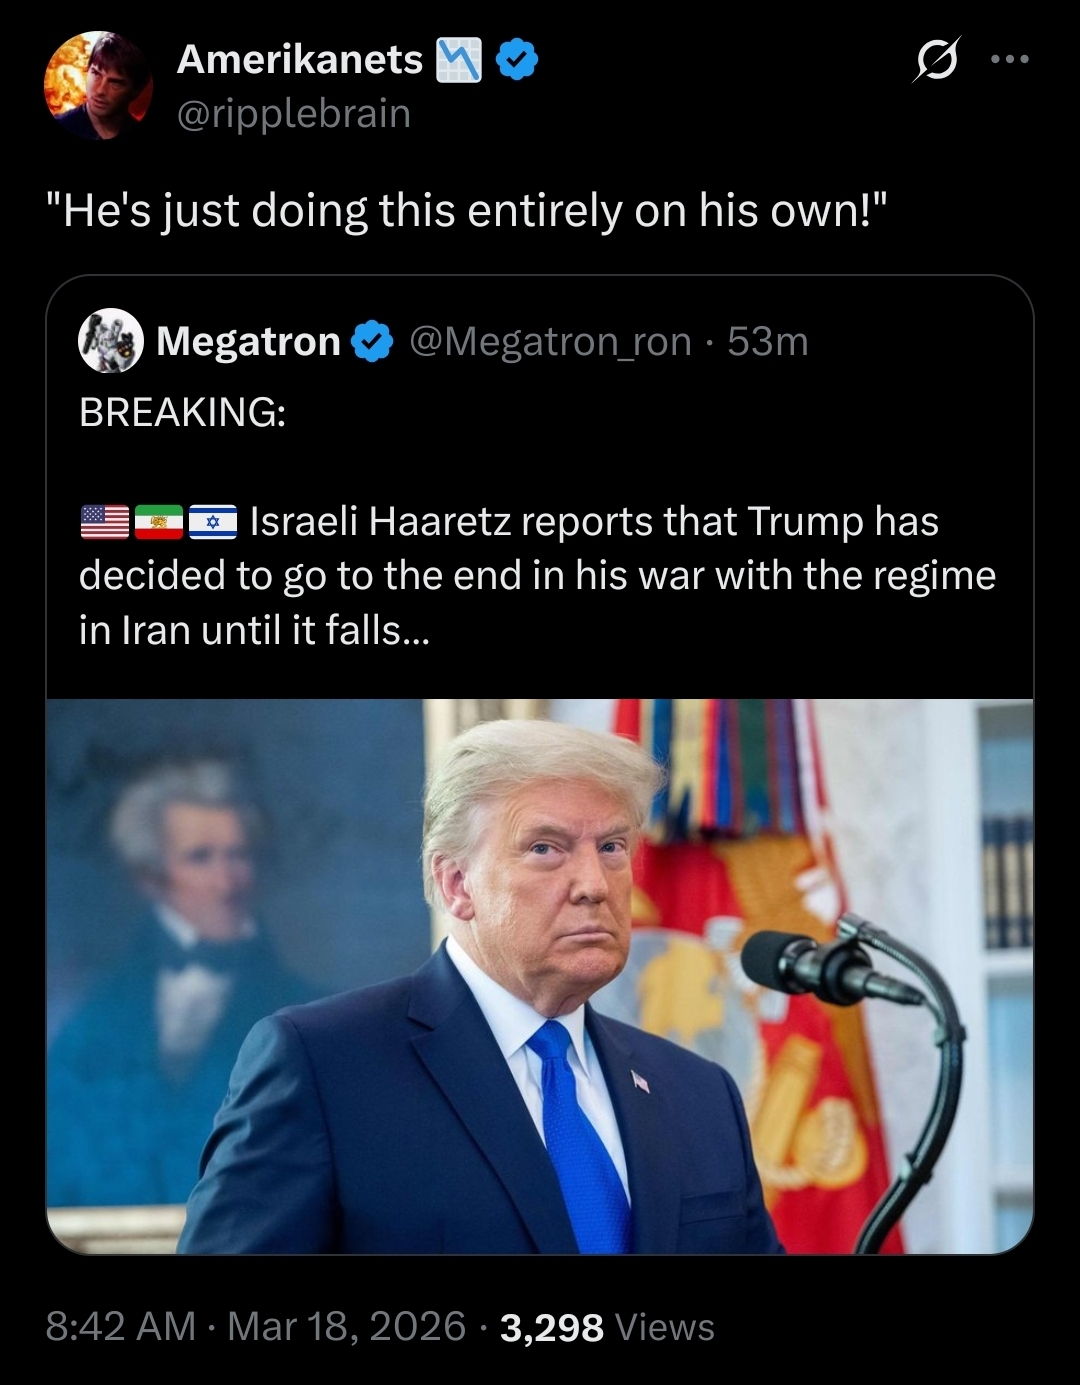This screenshot has height=1385, width=1080.
Task: Open quoted post text starting with BREAKING
Action: point(538,521)
